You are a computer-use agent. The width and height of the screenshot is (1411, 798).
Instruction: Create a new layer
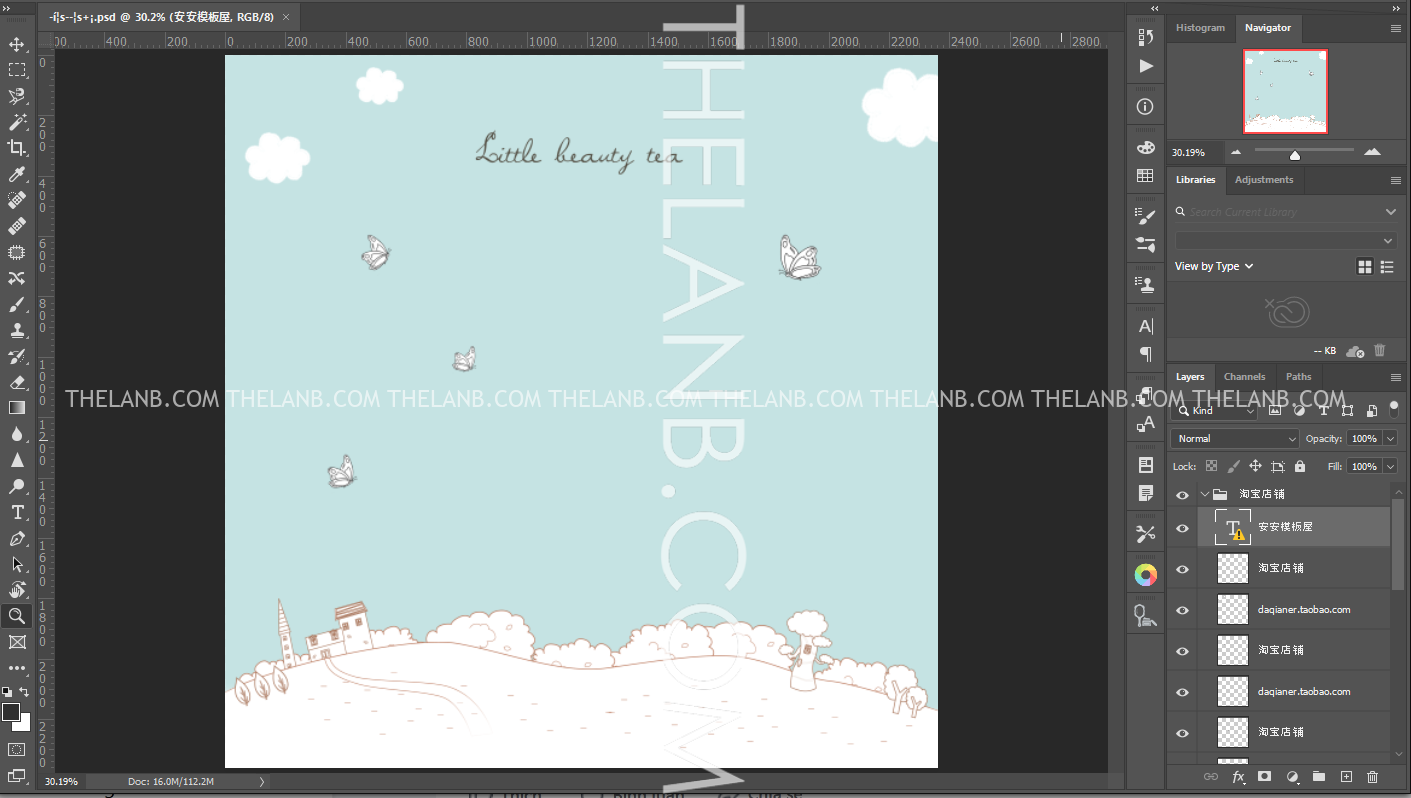[1346, 777]
